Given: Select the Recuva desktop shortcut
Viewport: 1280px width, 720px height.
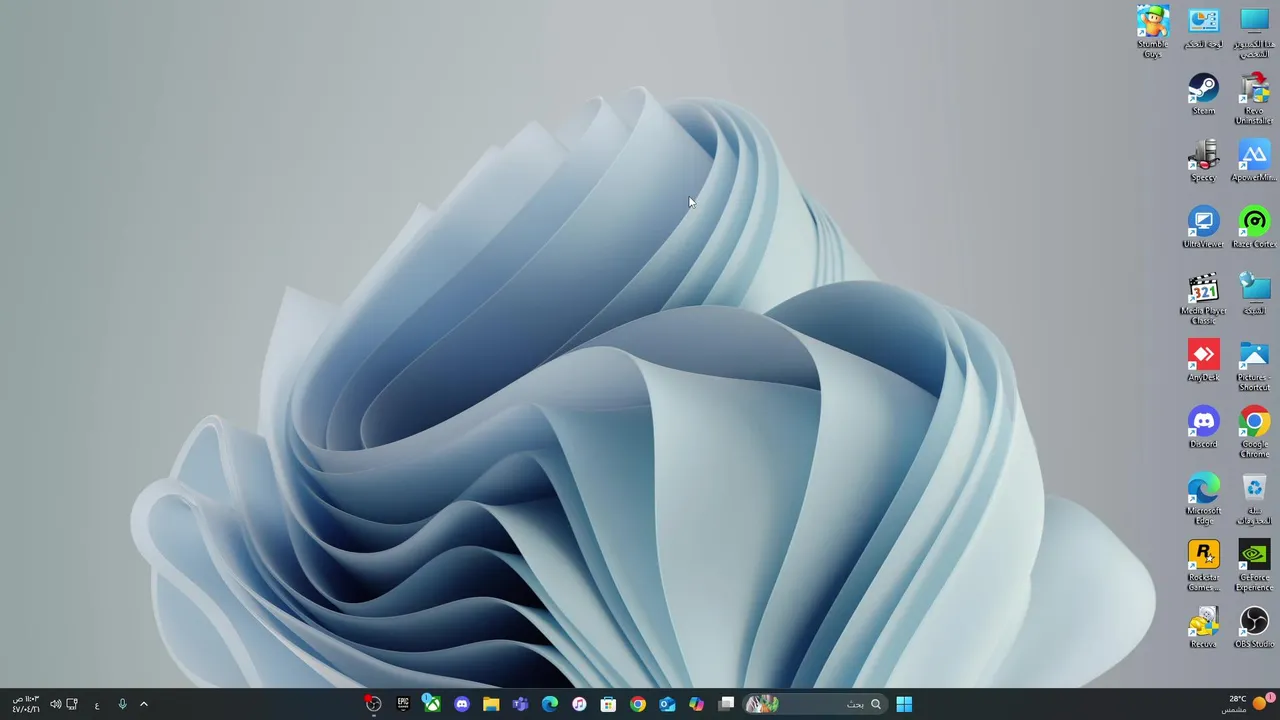Looking at the screenshot, I should tap(1203, 627).
